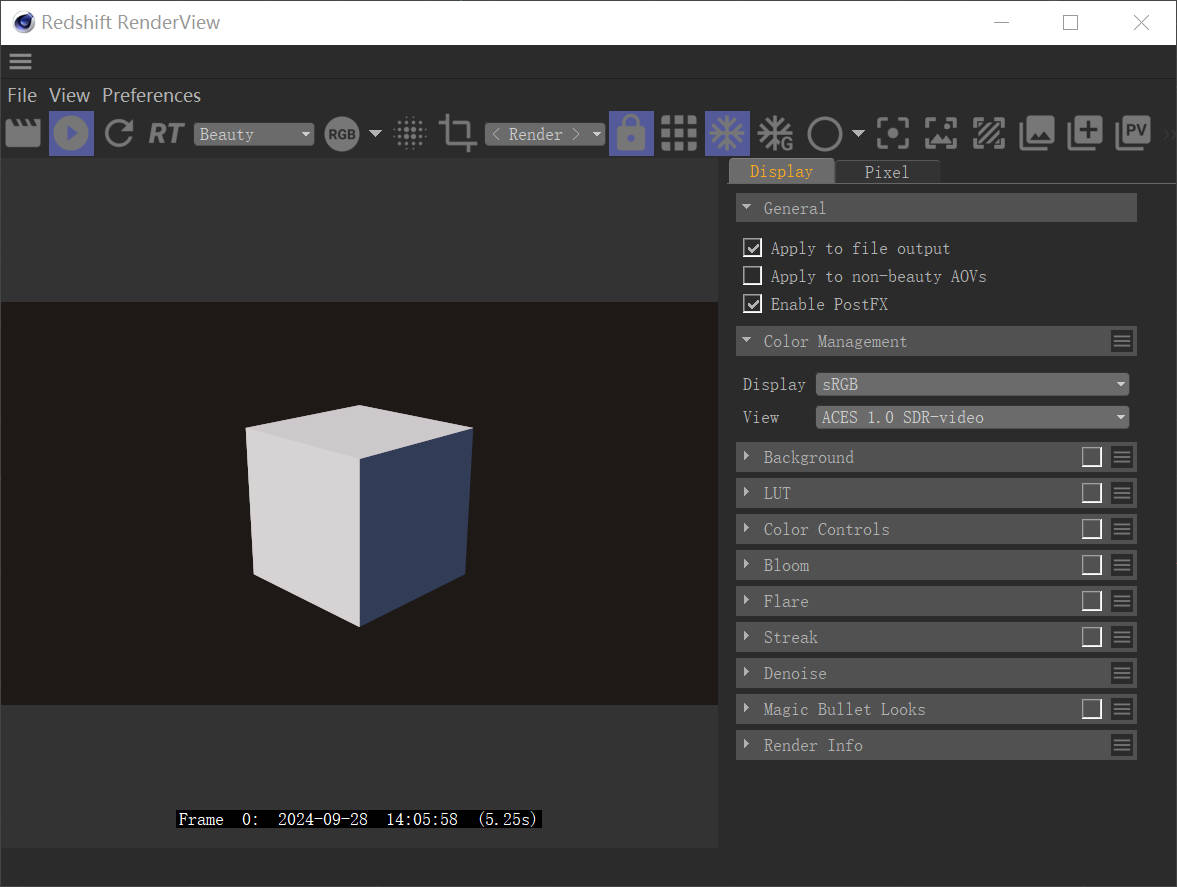Uncheck Apply to file output
Screen dimensions: 1177x887
click(752, 247)
